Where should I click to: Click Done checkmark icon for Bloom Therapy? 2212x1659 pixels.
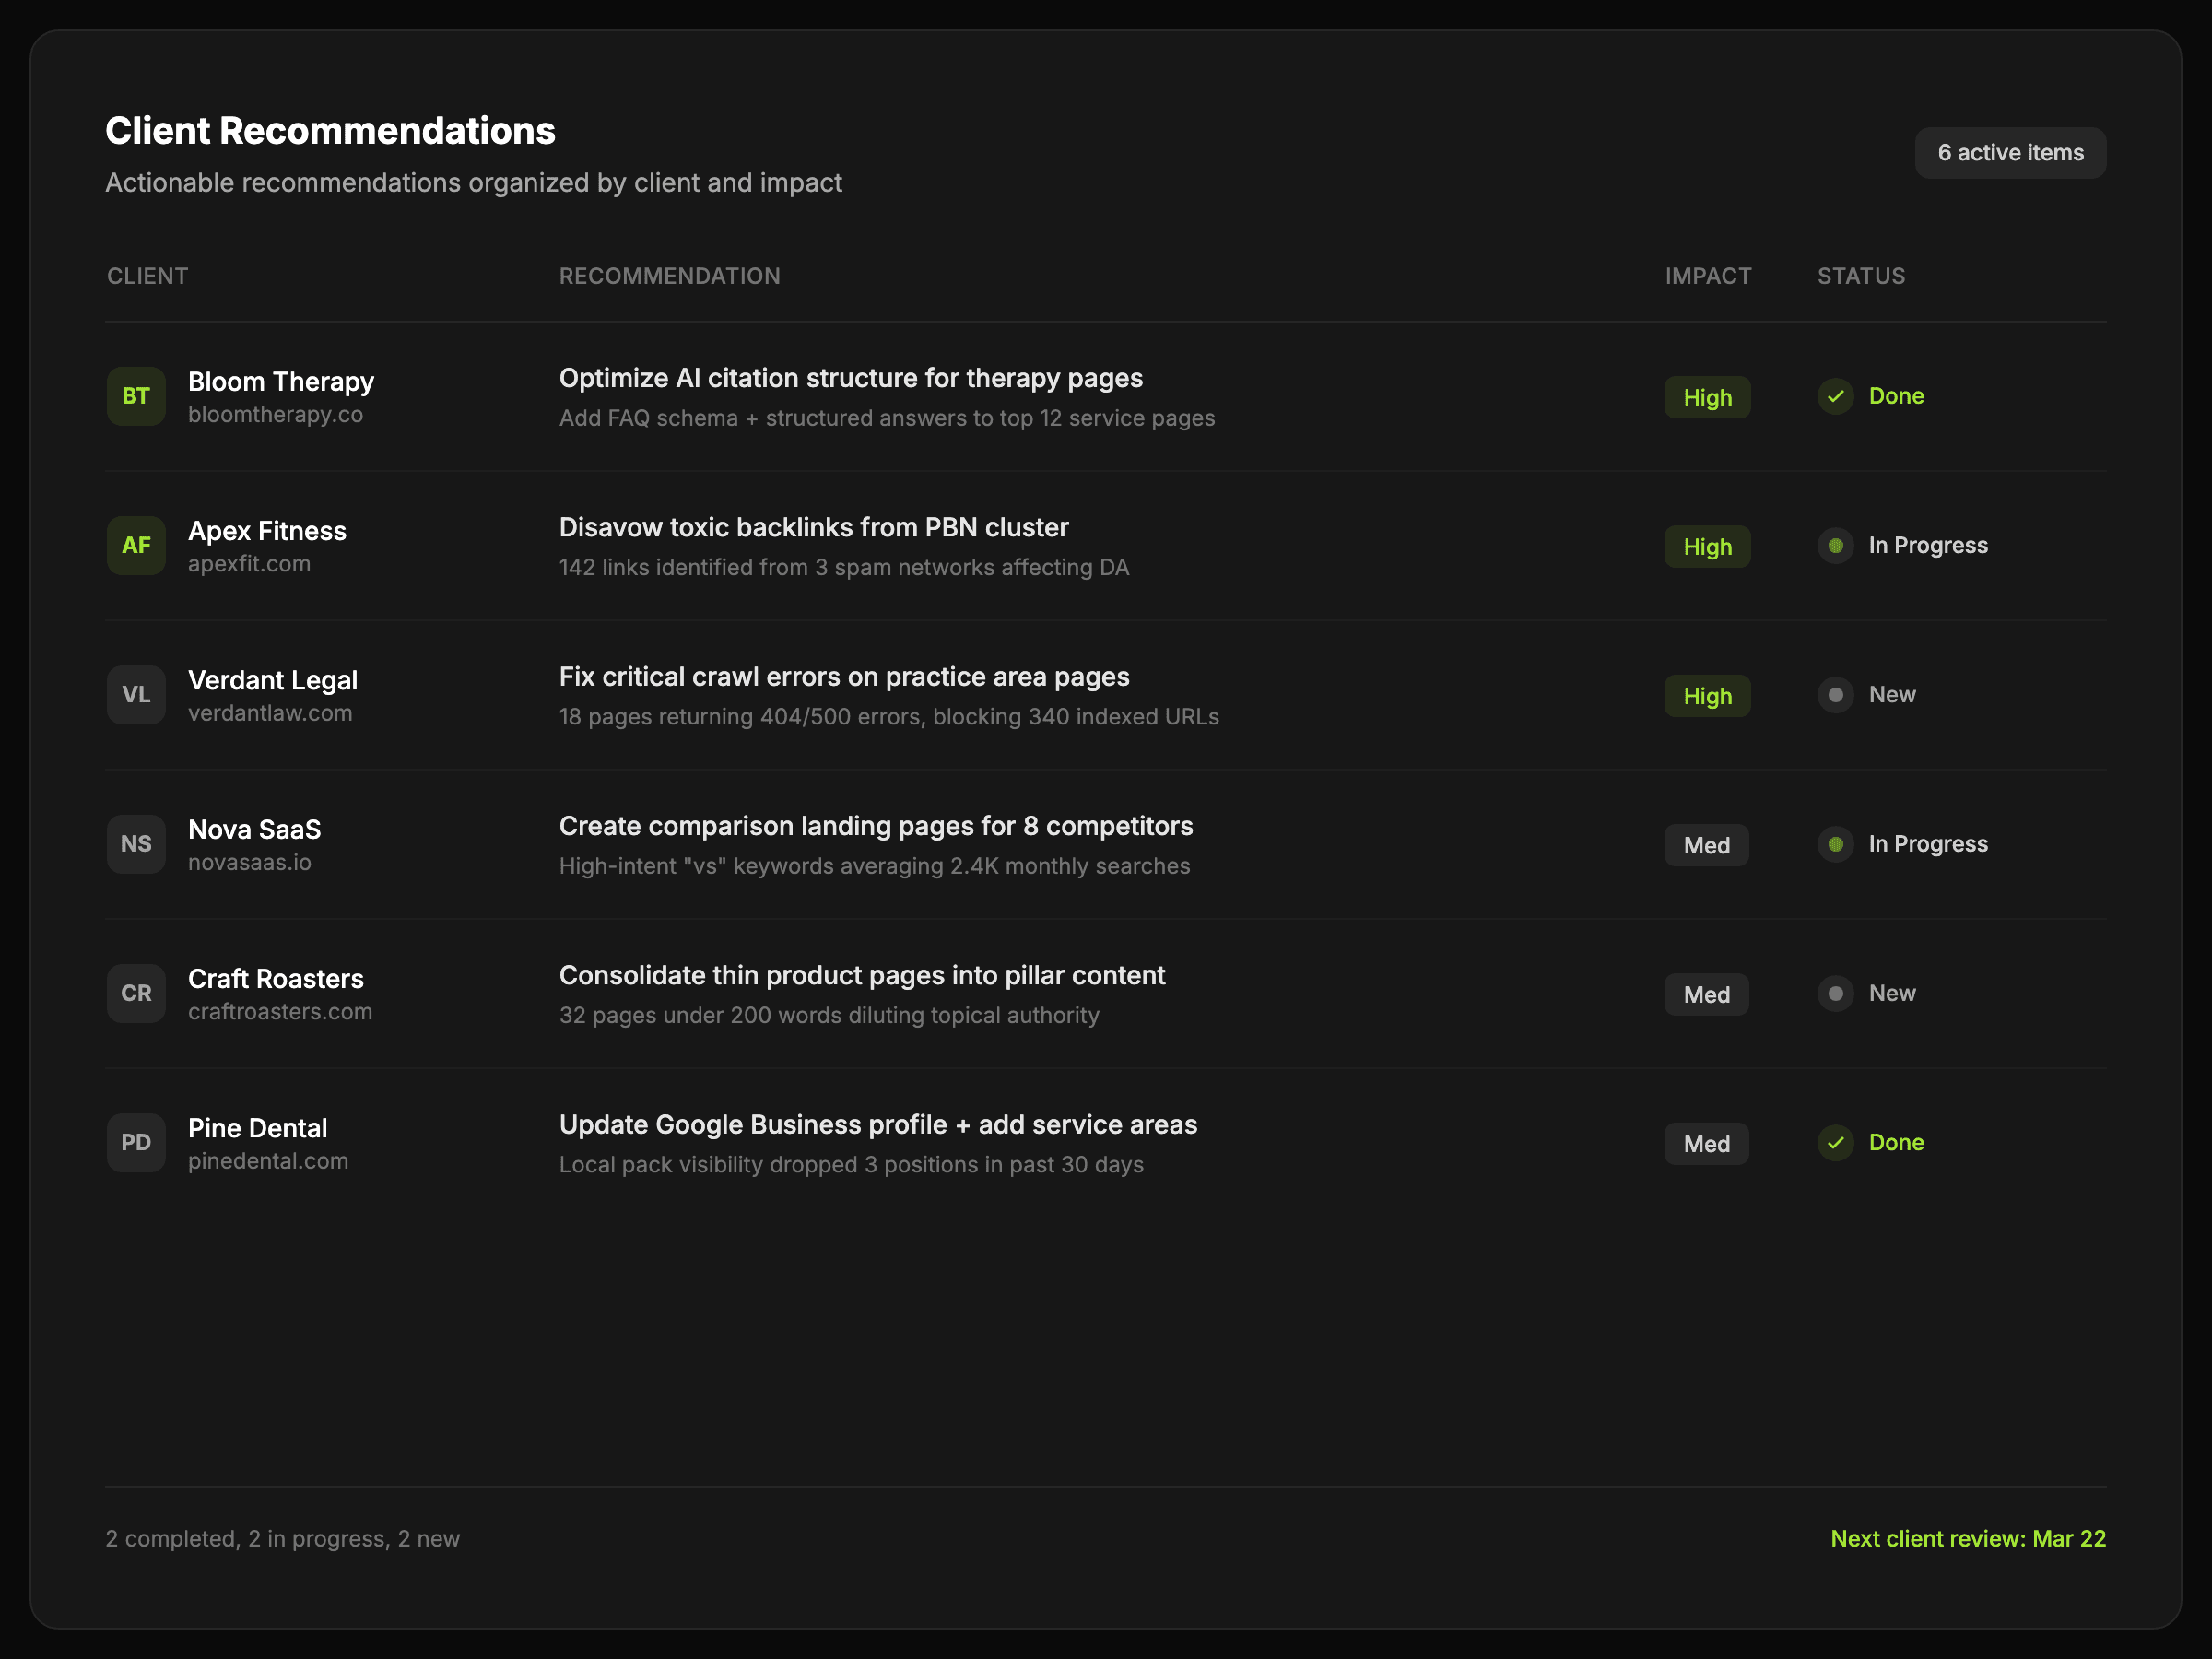pos(1835,396)
